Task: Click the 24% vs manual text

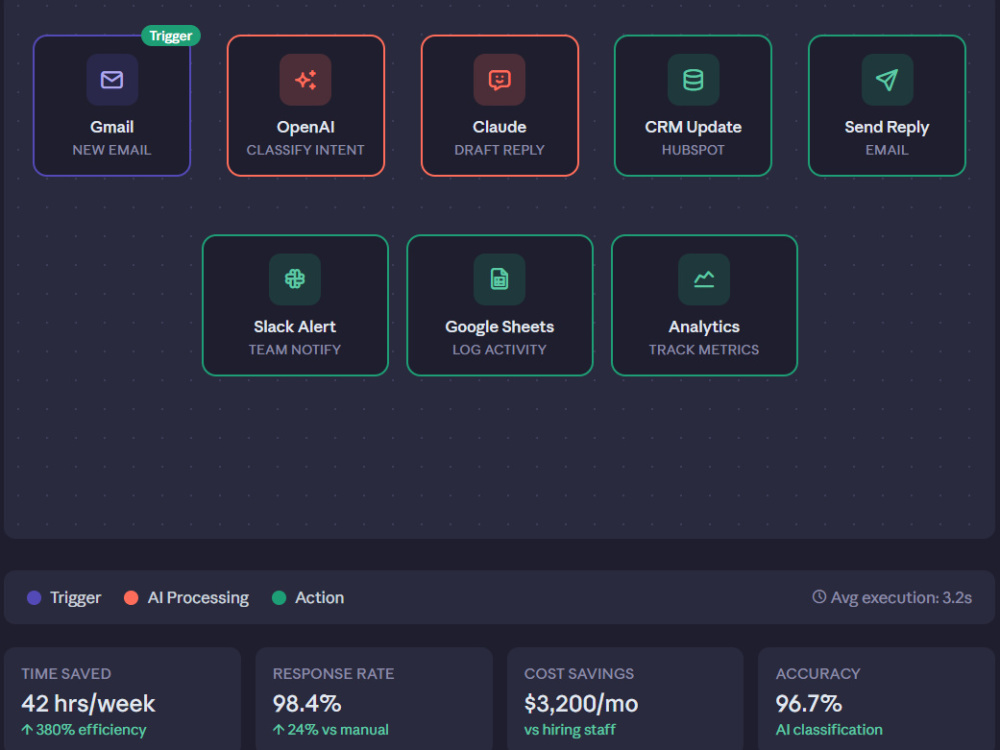Action: [338, 730]
